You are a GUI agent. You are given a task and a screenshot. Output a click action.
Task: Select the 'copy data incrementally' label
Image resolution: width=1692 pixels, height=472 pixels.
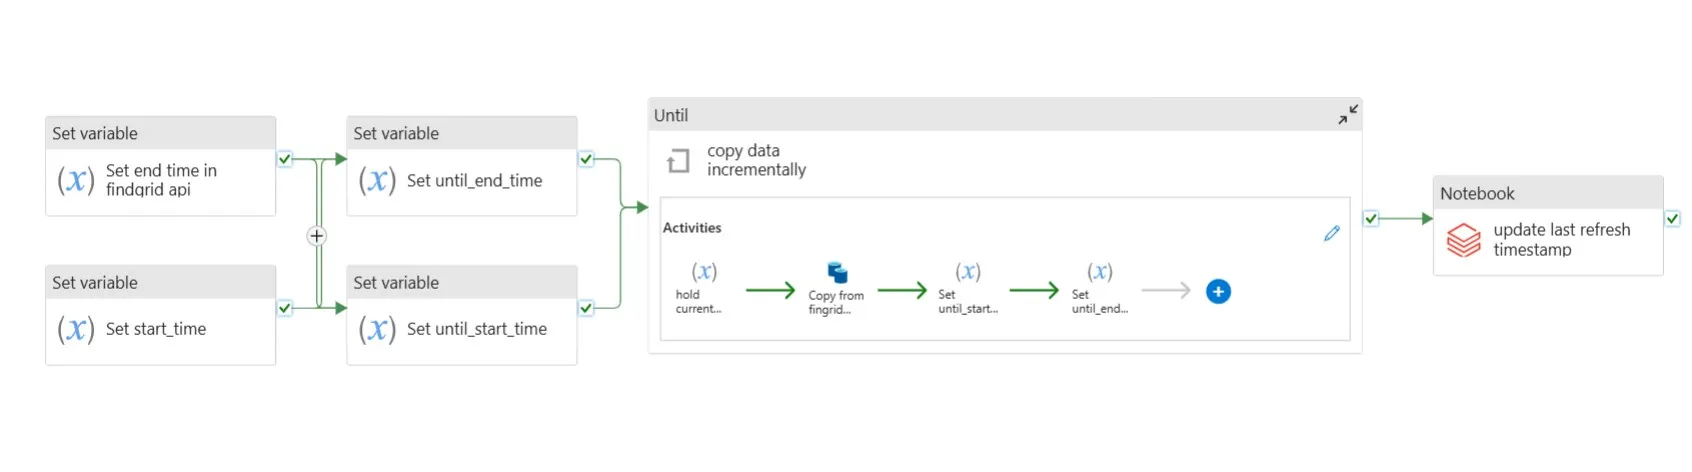tap(756, 160)
